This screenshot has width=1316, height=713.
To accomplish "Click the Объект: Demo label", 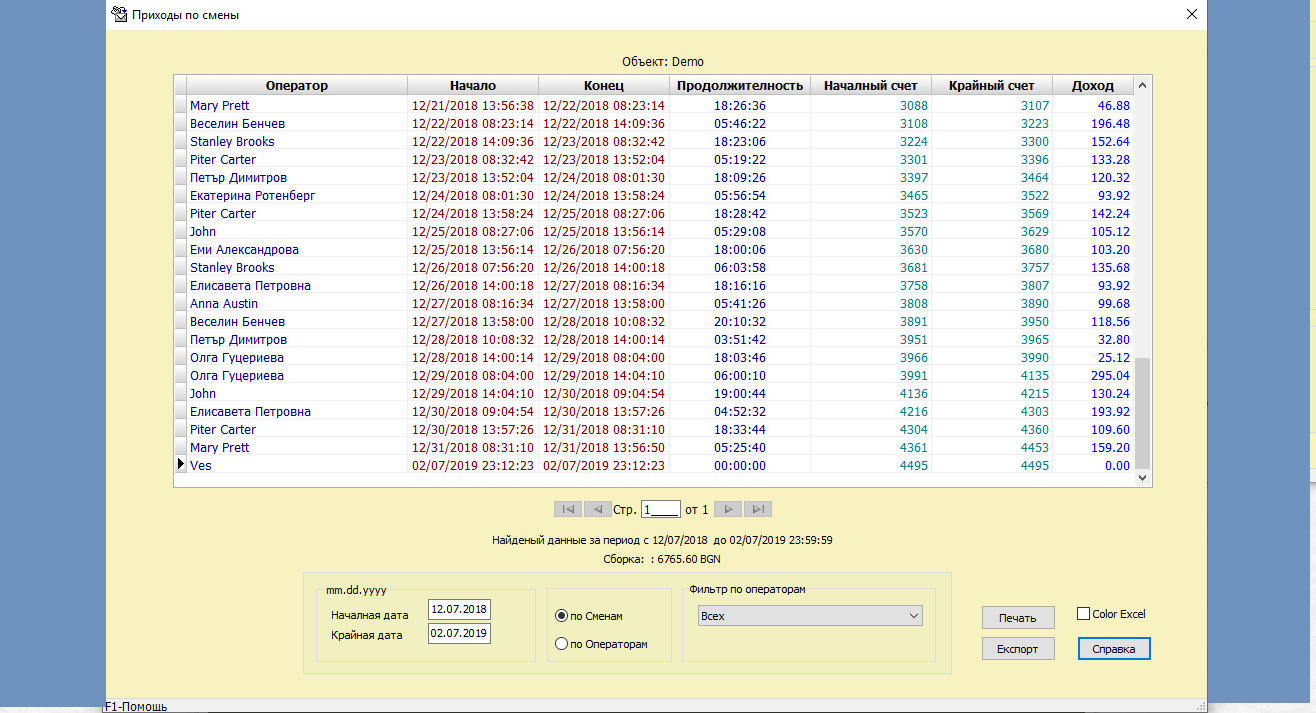I will point(663,62).
